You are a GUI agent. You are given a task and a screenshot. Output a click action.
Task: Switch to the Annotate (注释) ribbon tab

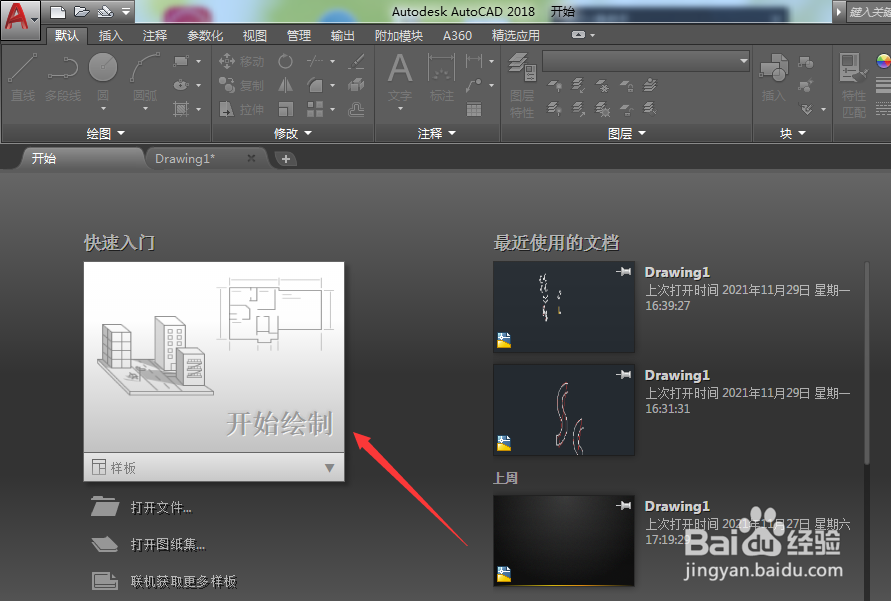(155, 36)
